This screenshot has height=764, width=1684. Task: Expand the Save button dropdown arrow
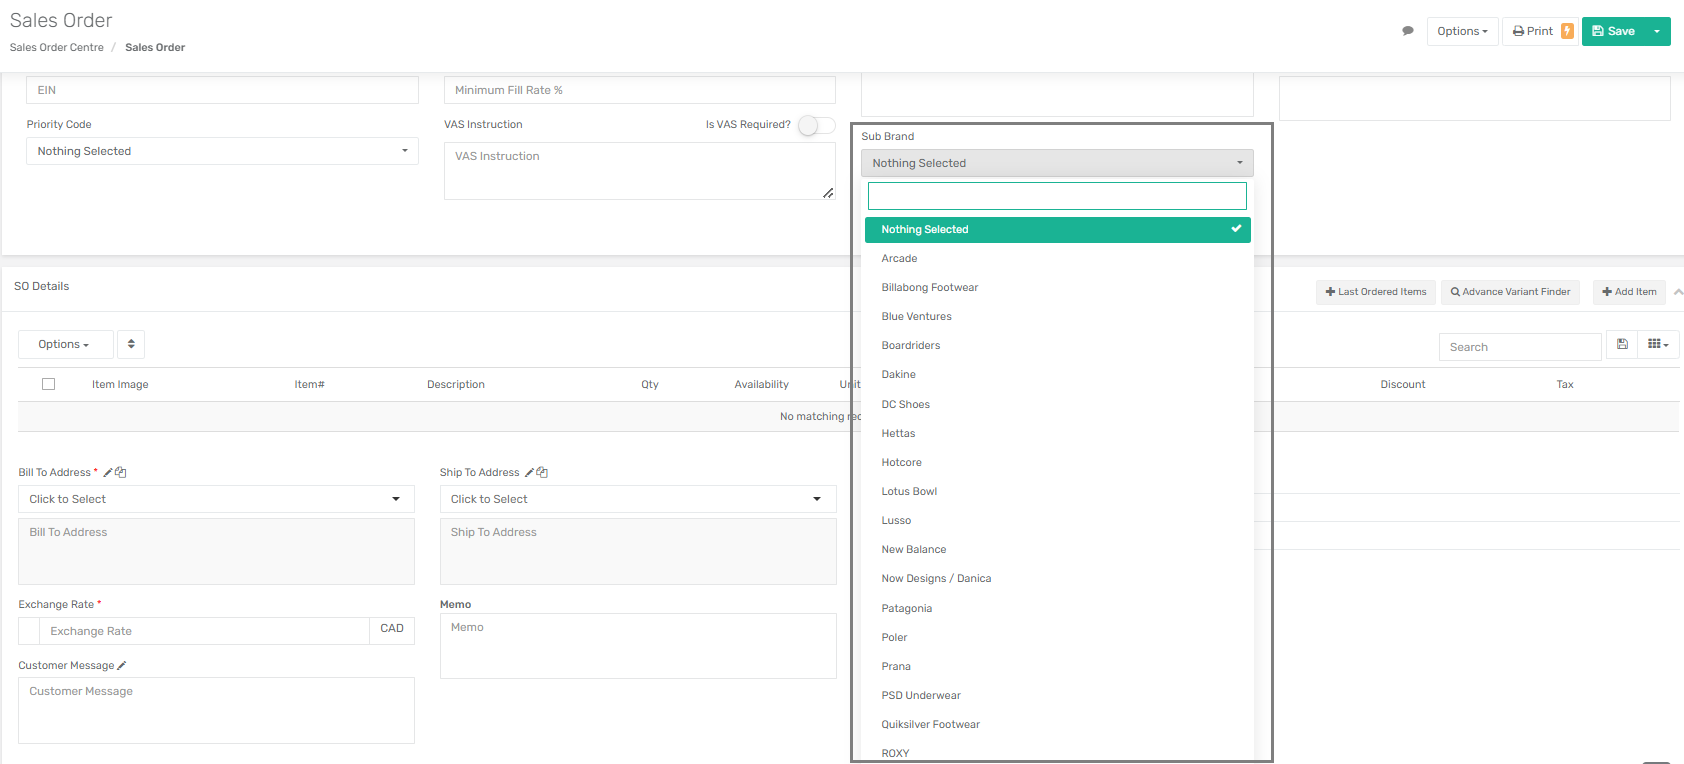1657,31
